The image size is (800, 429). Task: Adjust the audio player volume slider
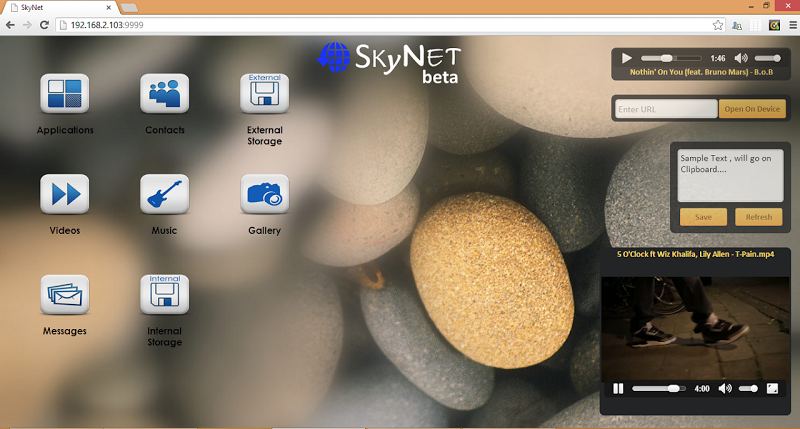(x=768, y=58)
